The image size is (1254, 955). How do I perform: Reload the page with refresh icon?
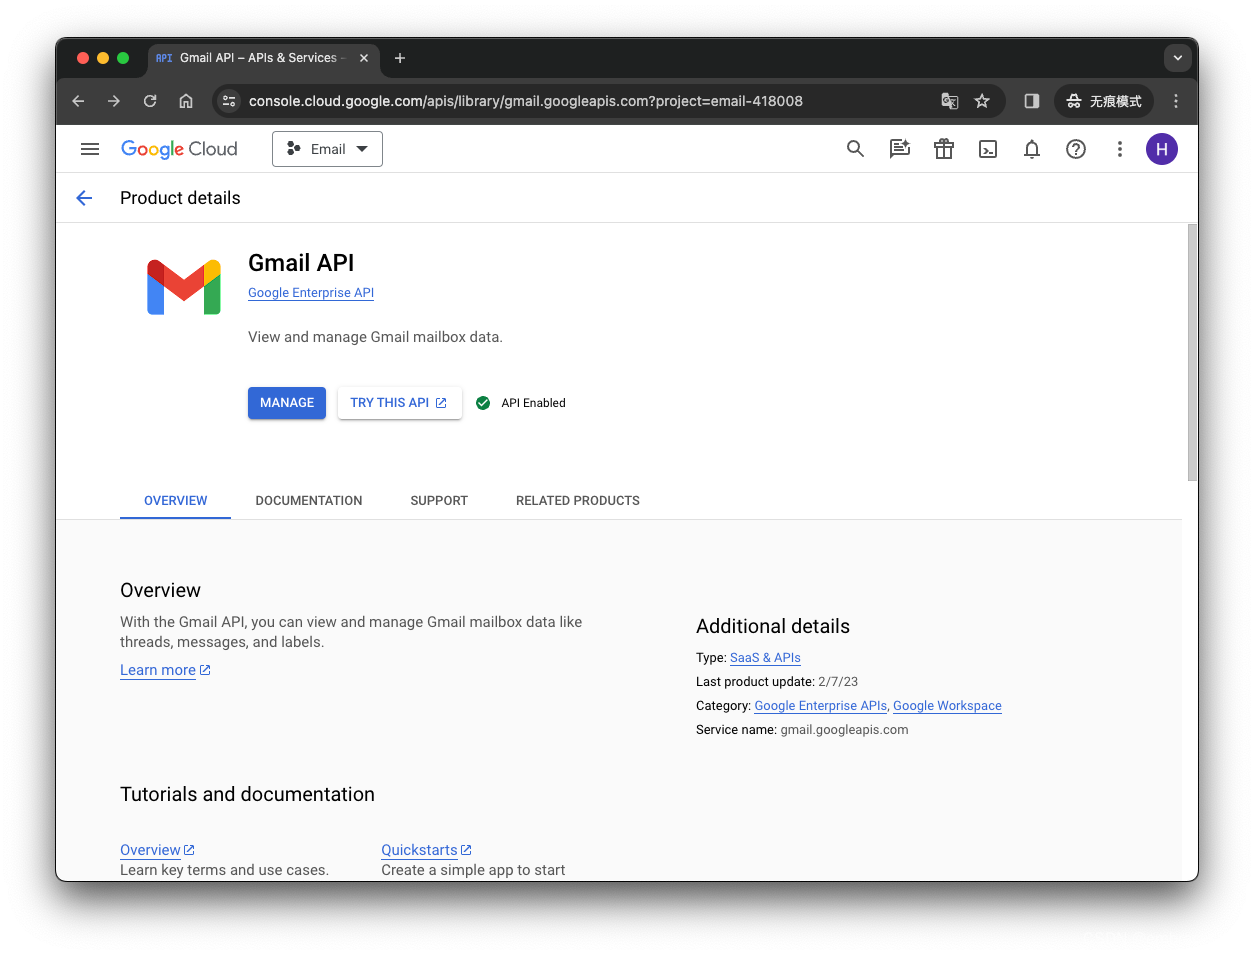point(150,101)
